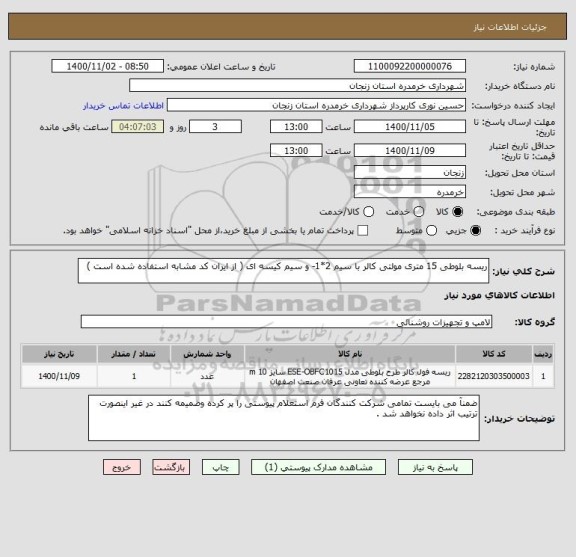Open اطلاعات تماس خریدار link
This screenshot has width=576, height=557.
123,106
